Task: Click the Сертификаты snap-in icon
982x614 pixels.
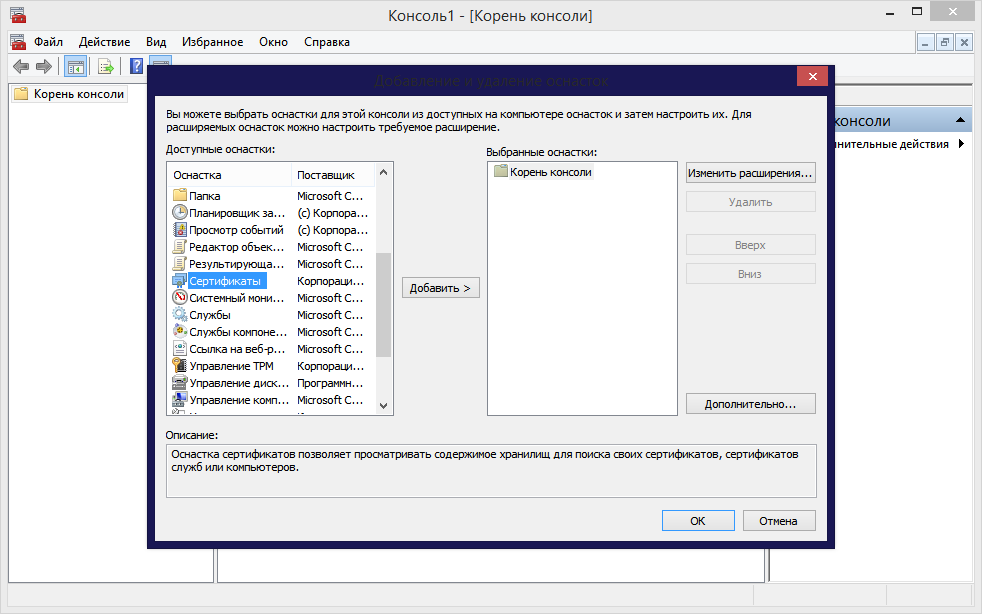Action: coord(180,280)
